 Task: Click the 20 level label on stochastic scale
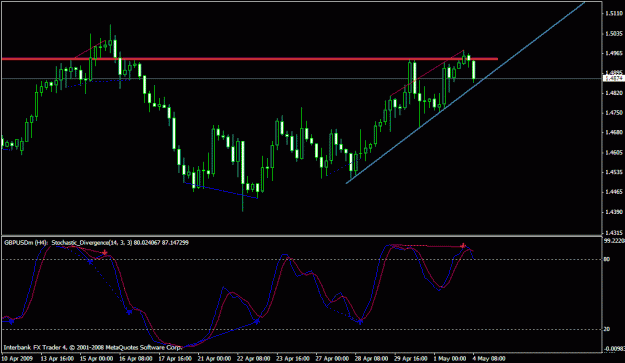point(607,329)
